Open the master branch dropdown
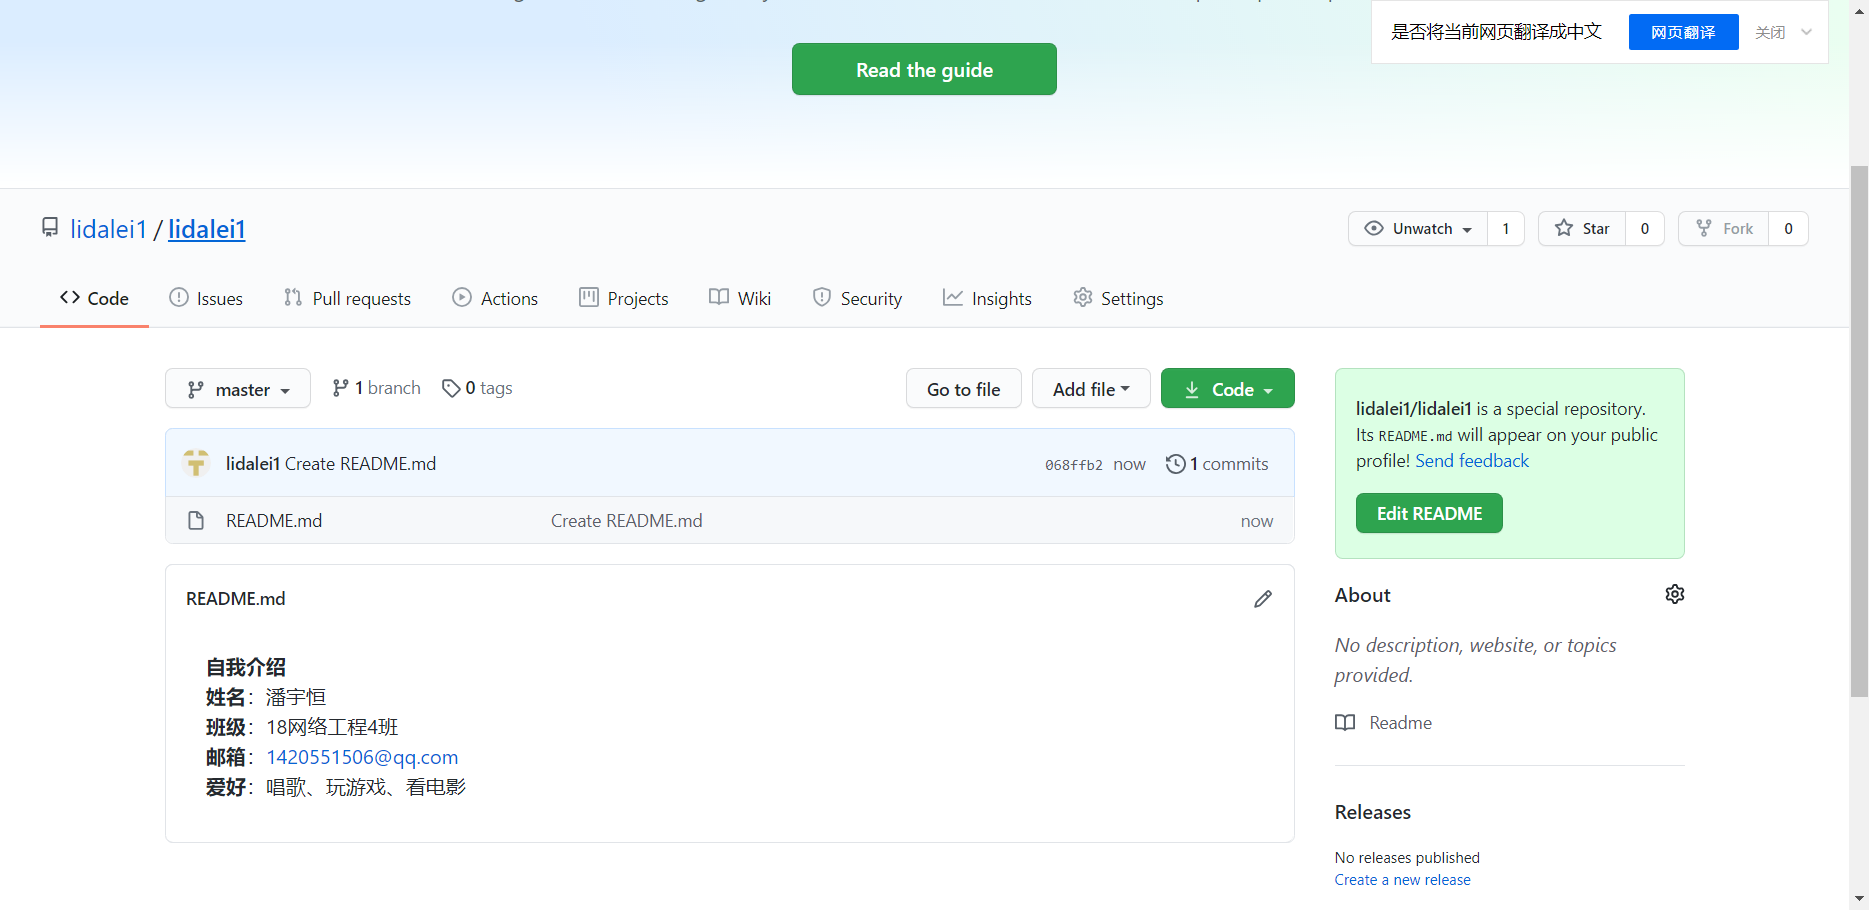This screenshot has width=1869, height=910. click(x=238, y=388)
